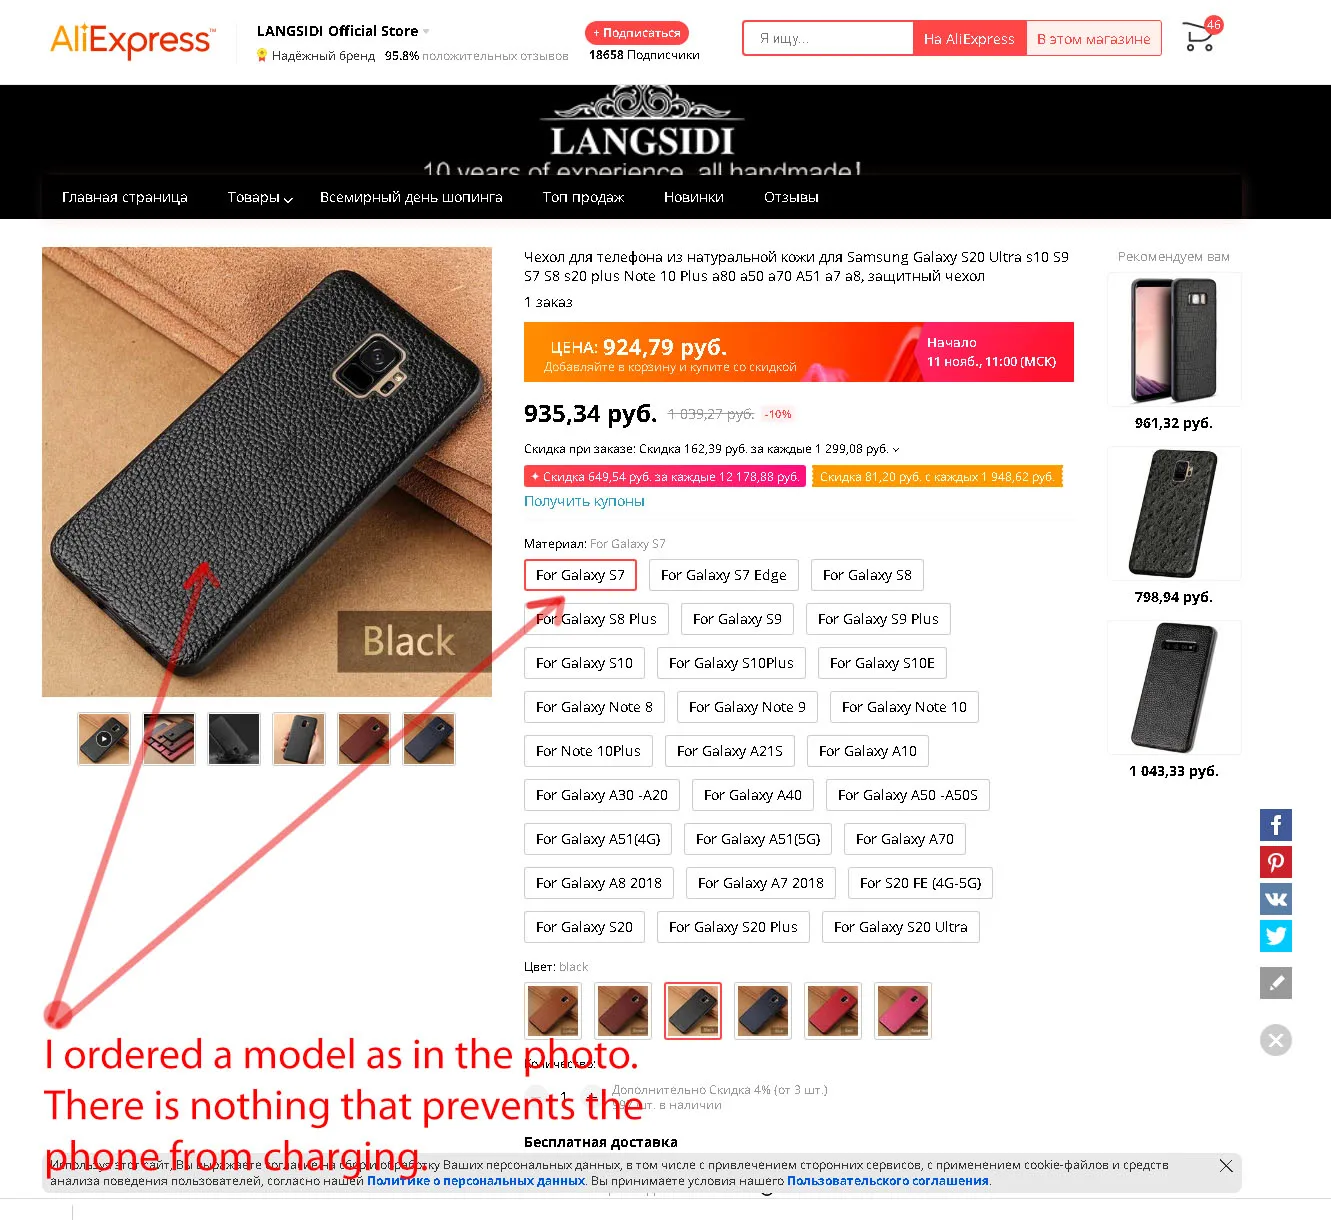The width and height of the screenshot is (1331, 1220).
Task: Expand the order discount details chevron
Action: (896, 449)
